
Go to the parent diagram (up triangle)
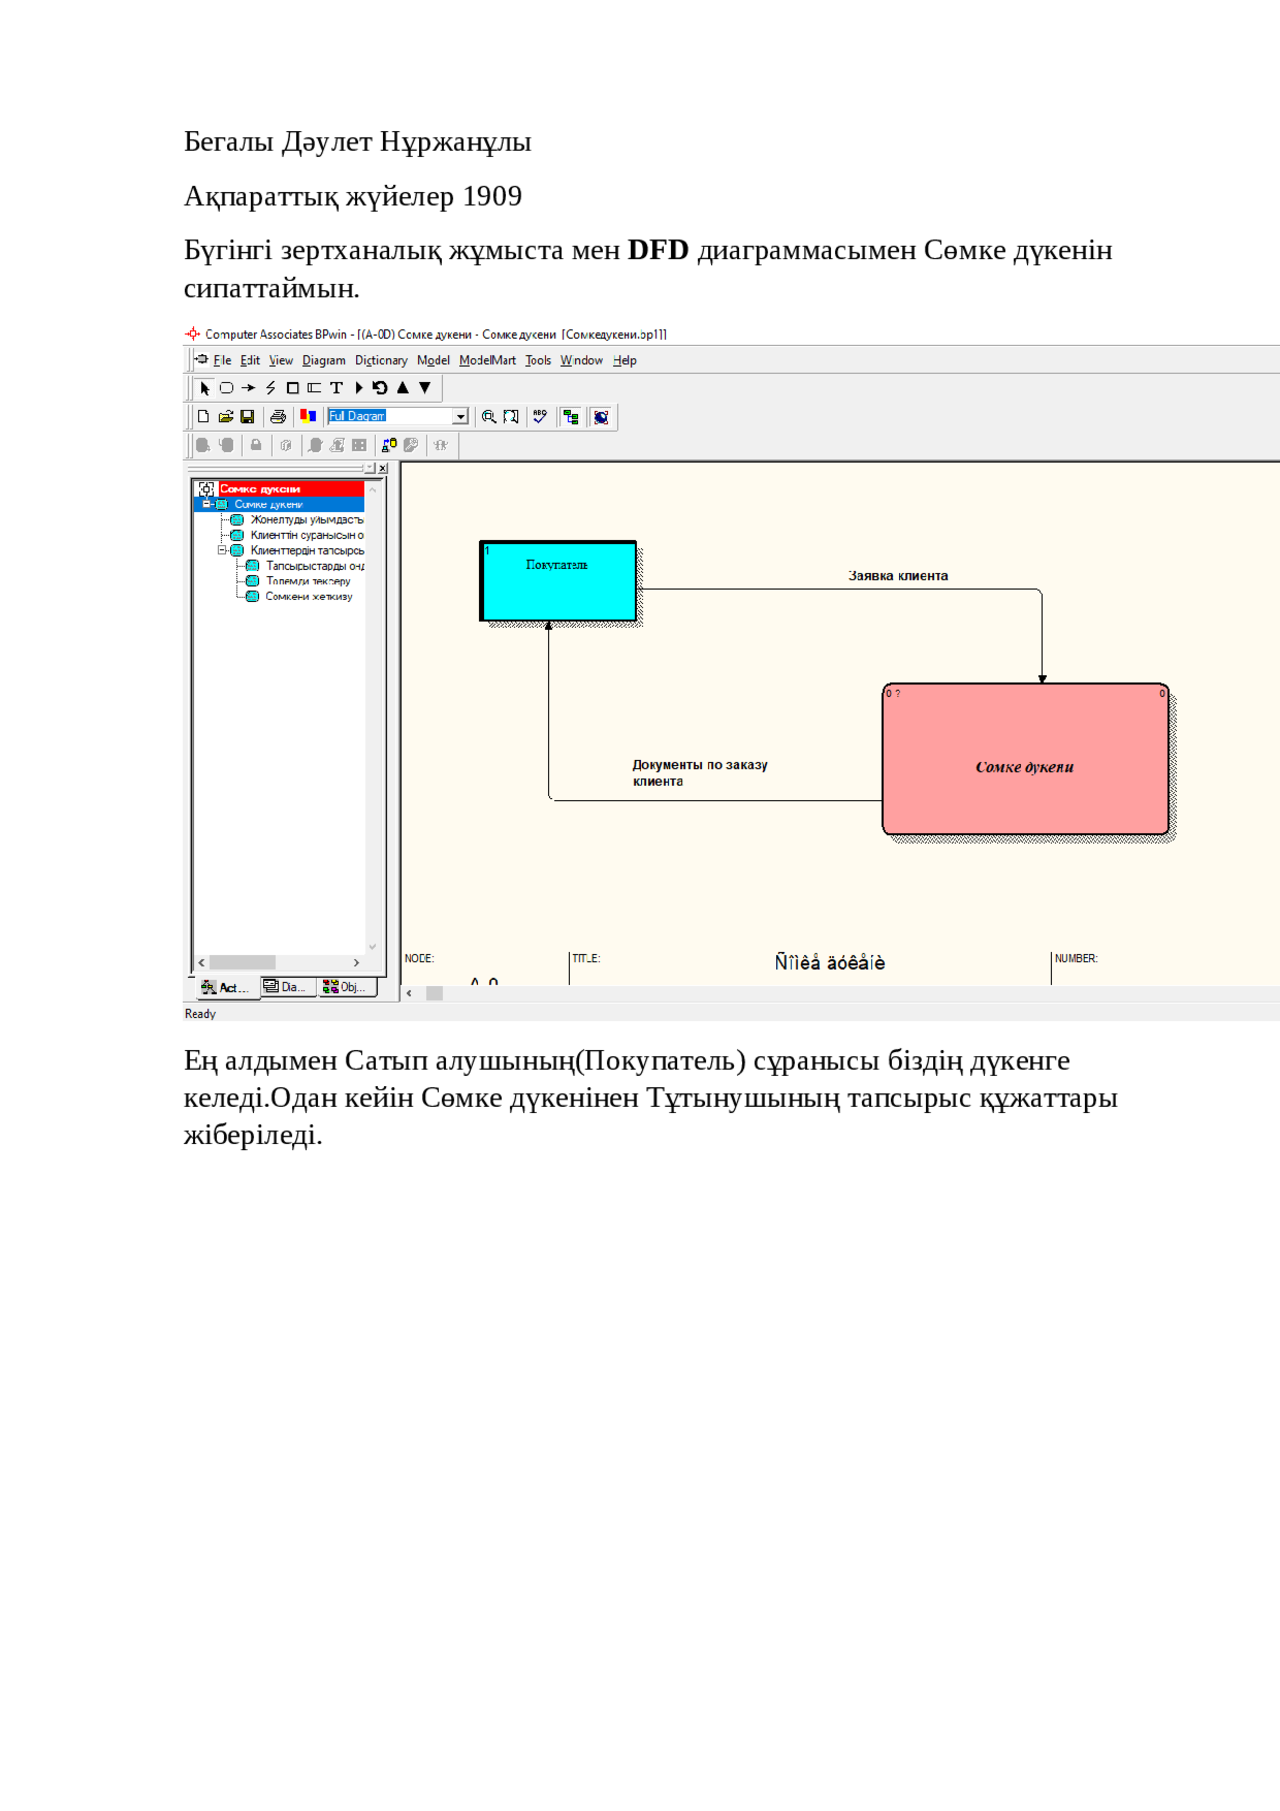pyautogui.click(x=403, y=388)
